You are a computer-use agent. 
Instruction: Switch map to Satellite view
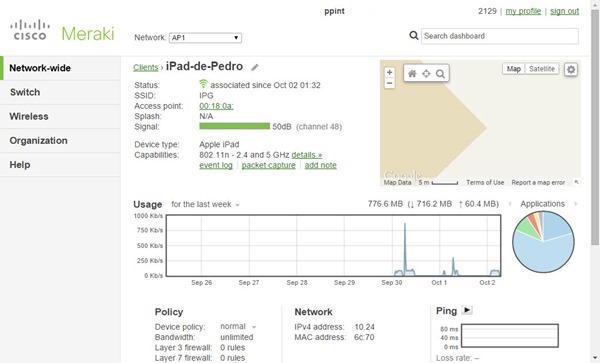click(542, 69)
